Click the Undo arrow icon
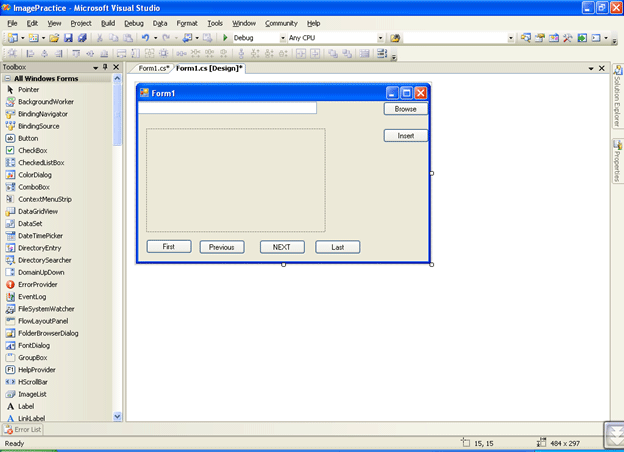 (145, 38)
